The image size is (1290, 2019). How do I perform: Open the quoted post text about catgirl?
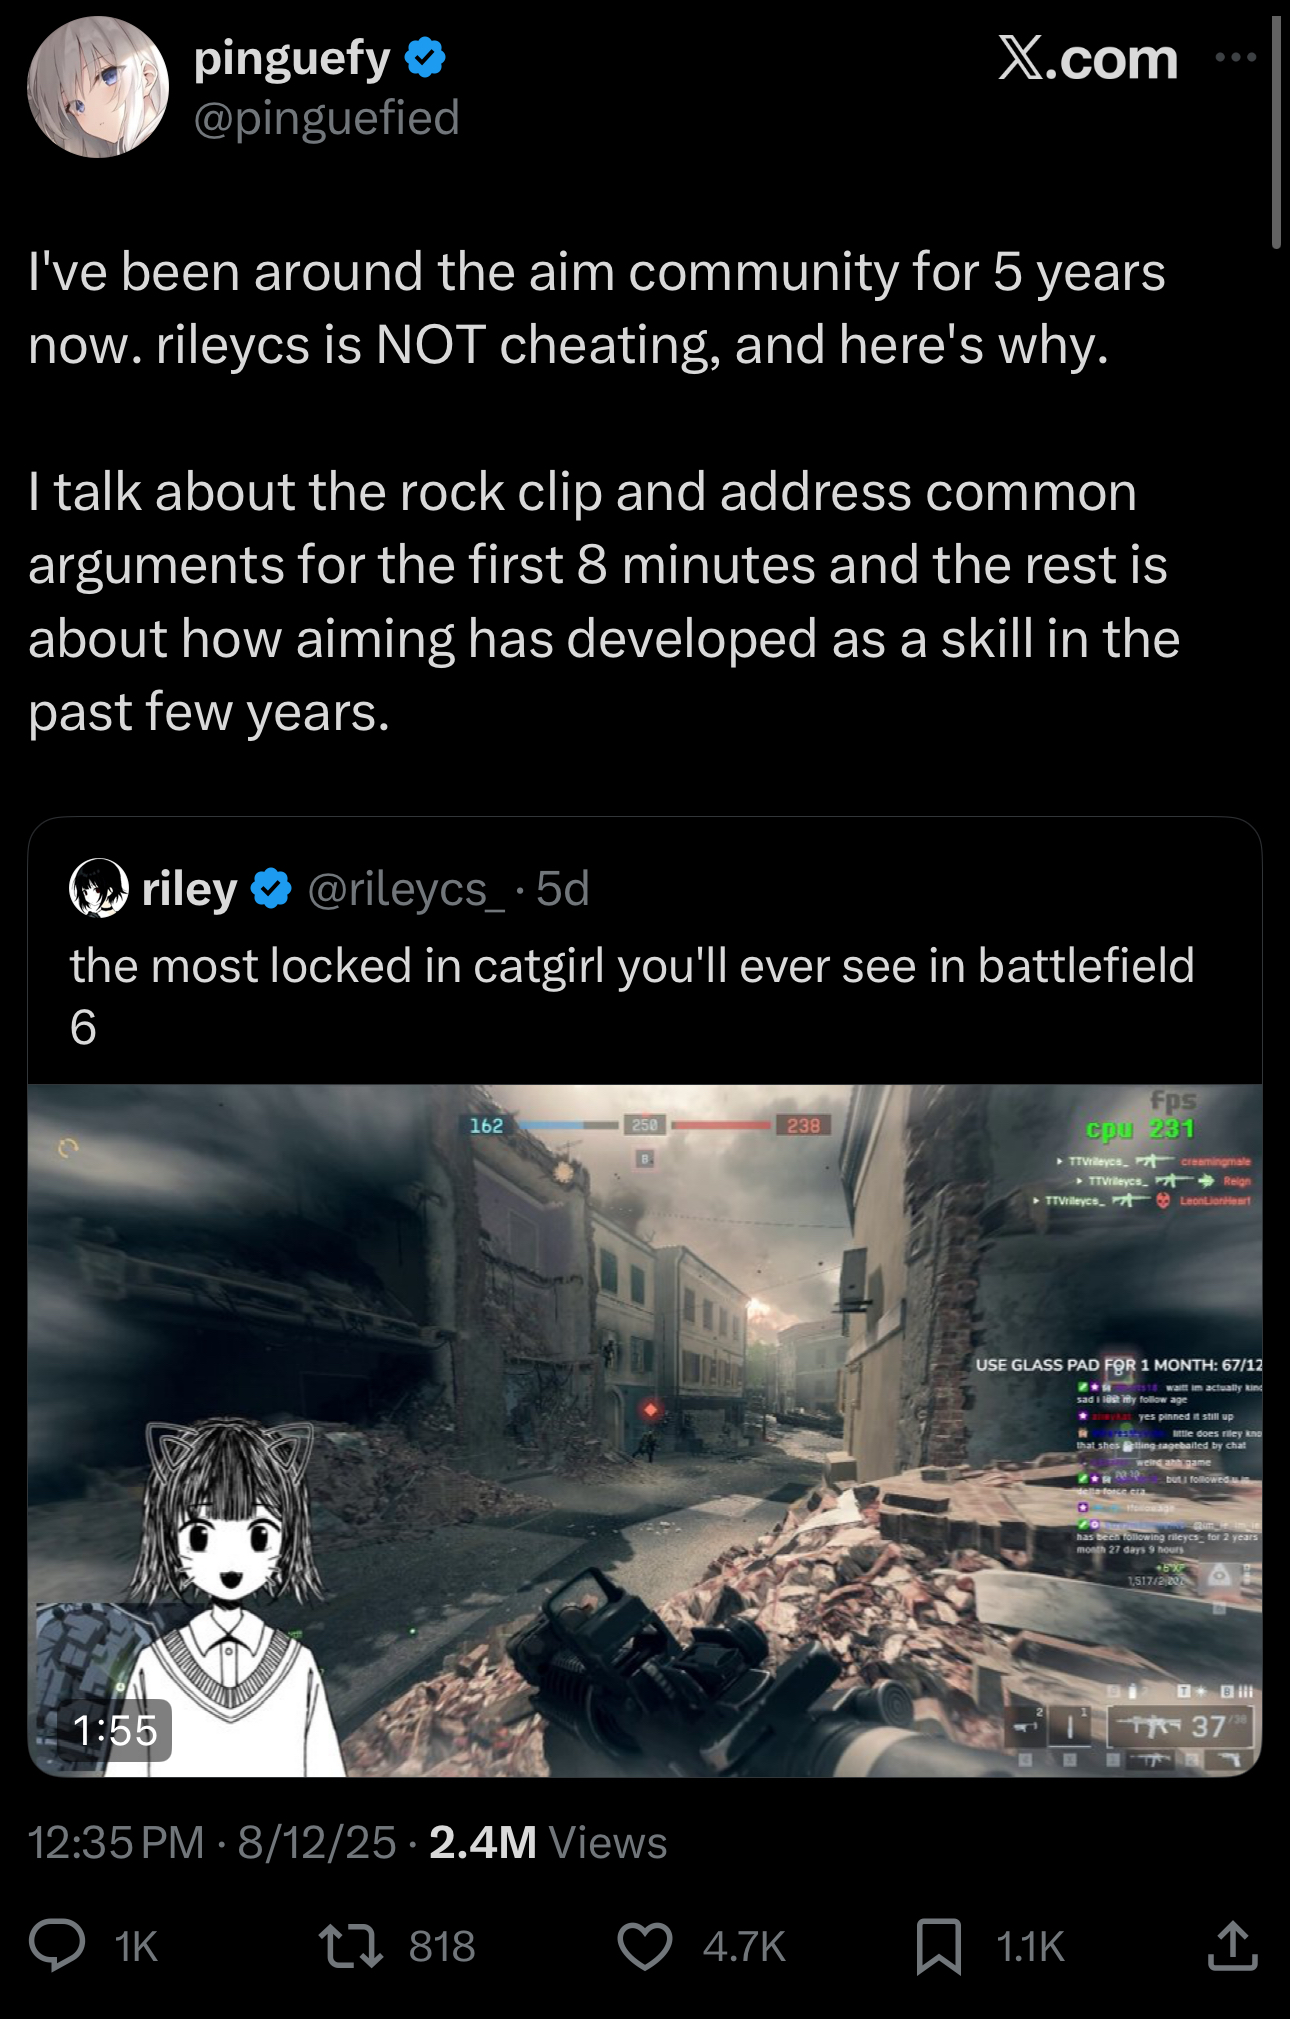[x=632, y=996]
